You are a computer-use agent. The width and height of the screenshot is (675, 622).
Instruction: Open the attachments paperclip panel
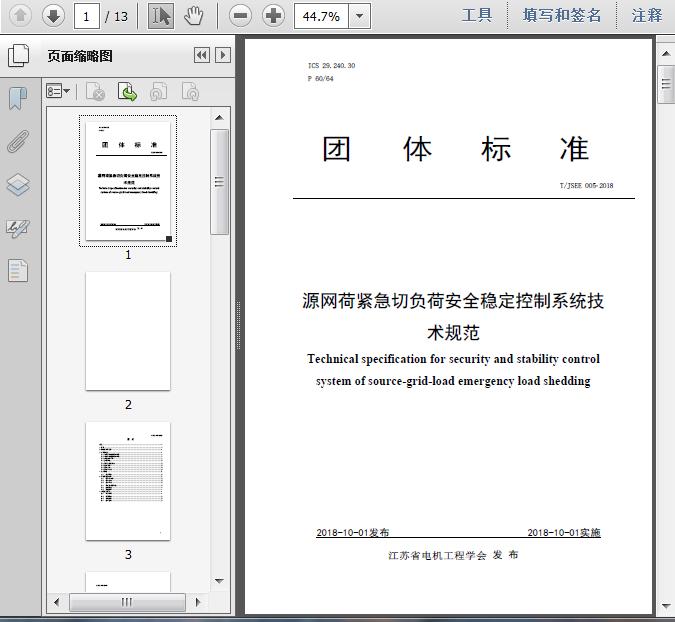pyautogui.click(x=18, y=141)
